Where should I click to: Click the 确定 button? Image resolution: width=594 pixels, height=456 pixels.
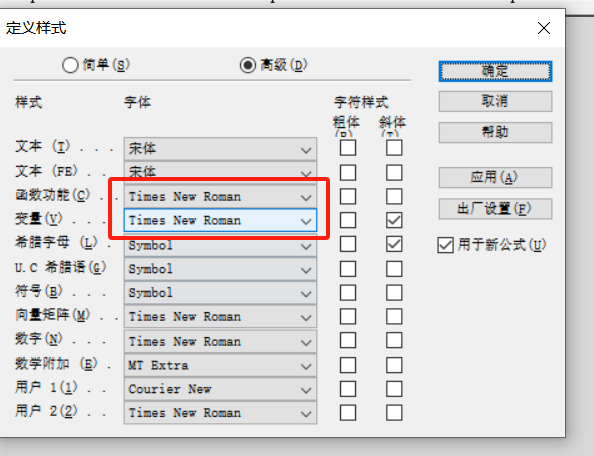click(x=495, y=71)
